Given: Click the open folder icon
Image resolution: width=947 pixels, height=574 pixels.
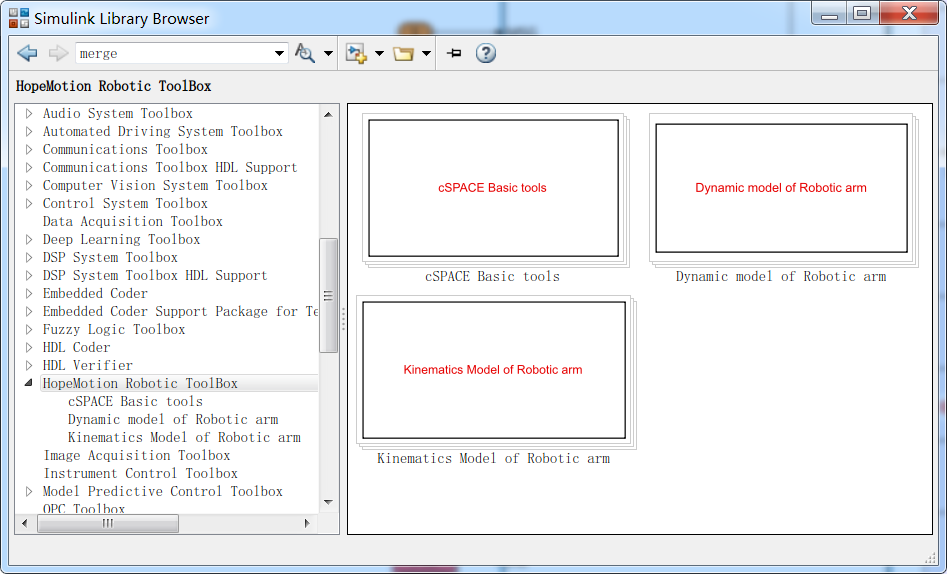Looking at the screenshot, I should tap(403, 53).
